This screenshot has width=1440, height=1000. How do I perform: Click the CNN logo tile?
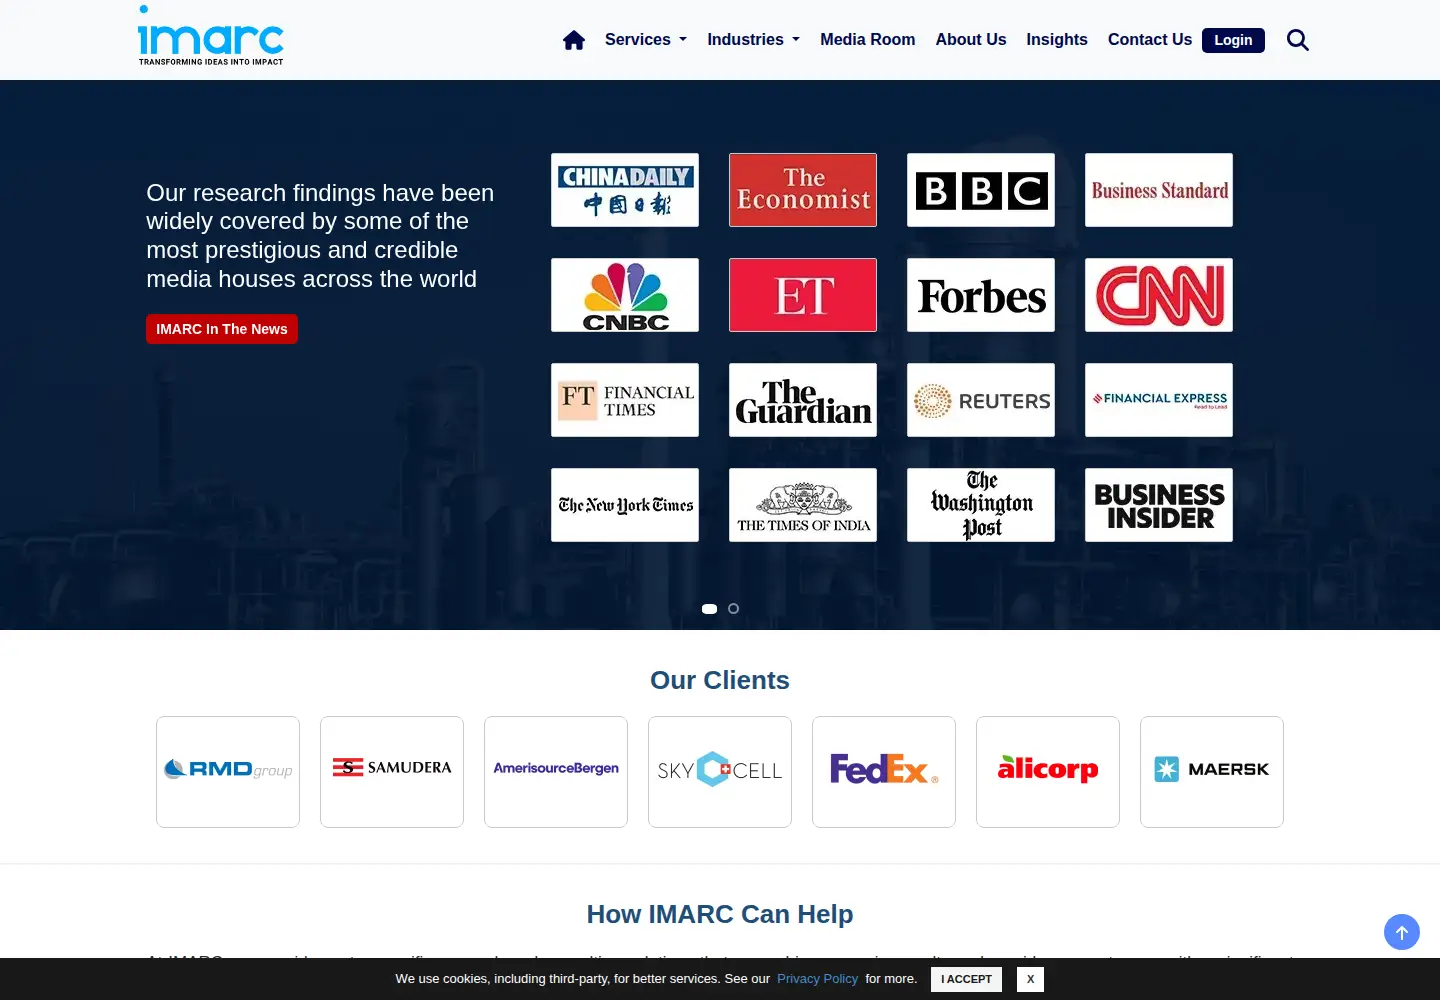pyautogui.click(x=1159, y=295)
